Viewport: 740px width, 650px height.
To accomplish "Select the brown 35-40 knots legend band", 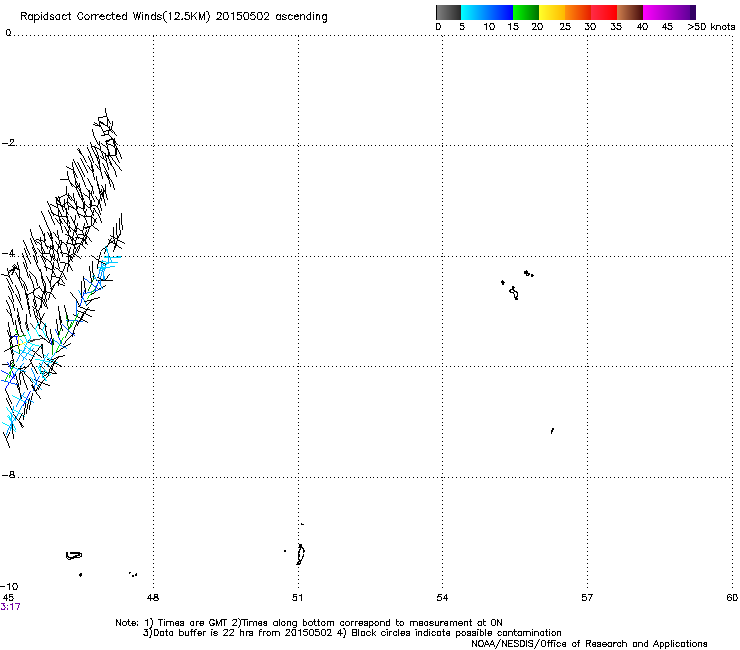I will (630, 12).
